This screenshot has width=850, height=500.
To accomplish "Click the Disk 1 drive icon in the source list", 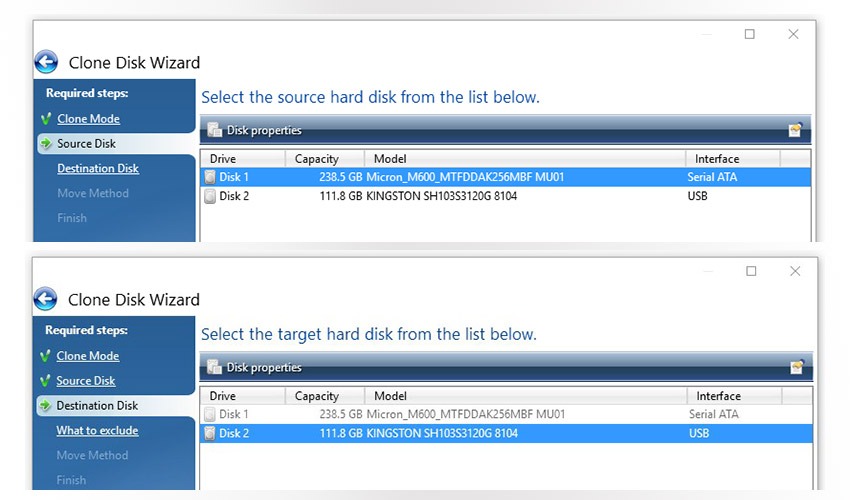I will point(210,177).
